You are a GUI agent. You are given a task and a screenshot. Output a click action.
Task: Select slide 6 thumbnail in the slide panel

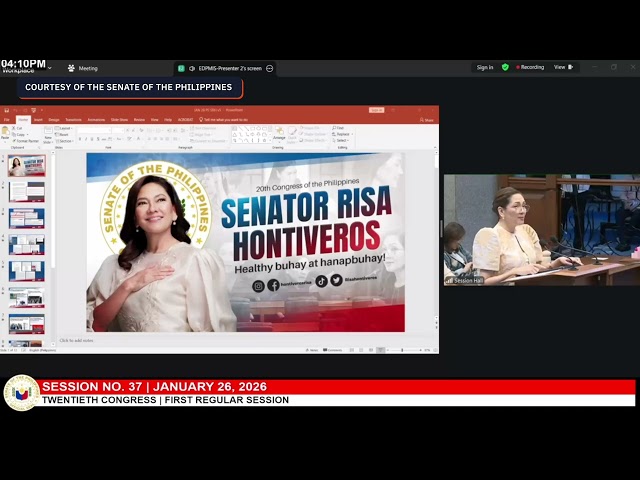[27, 298]
